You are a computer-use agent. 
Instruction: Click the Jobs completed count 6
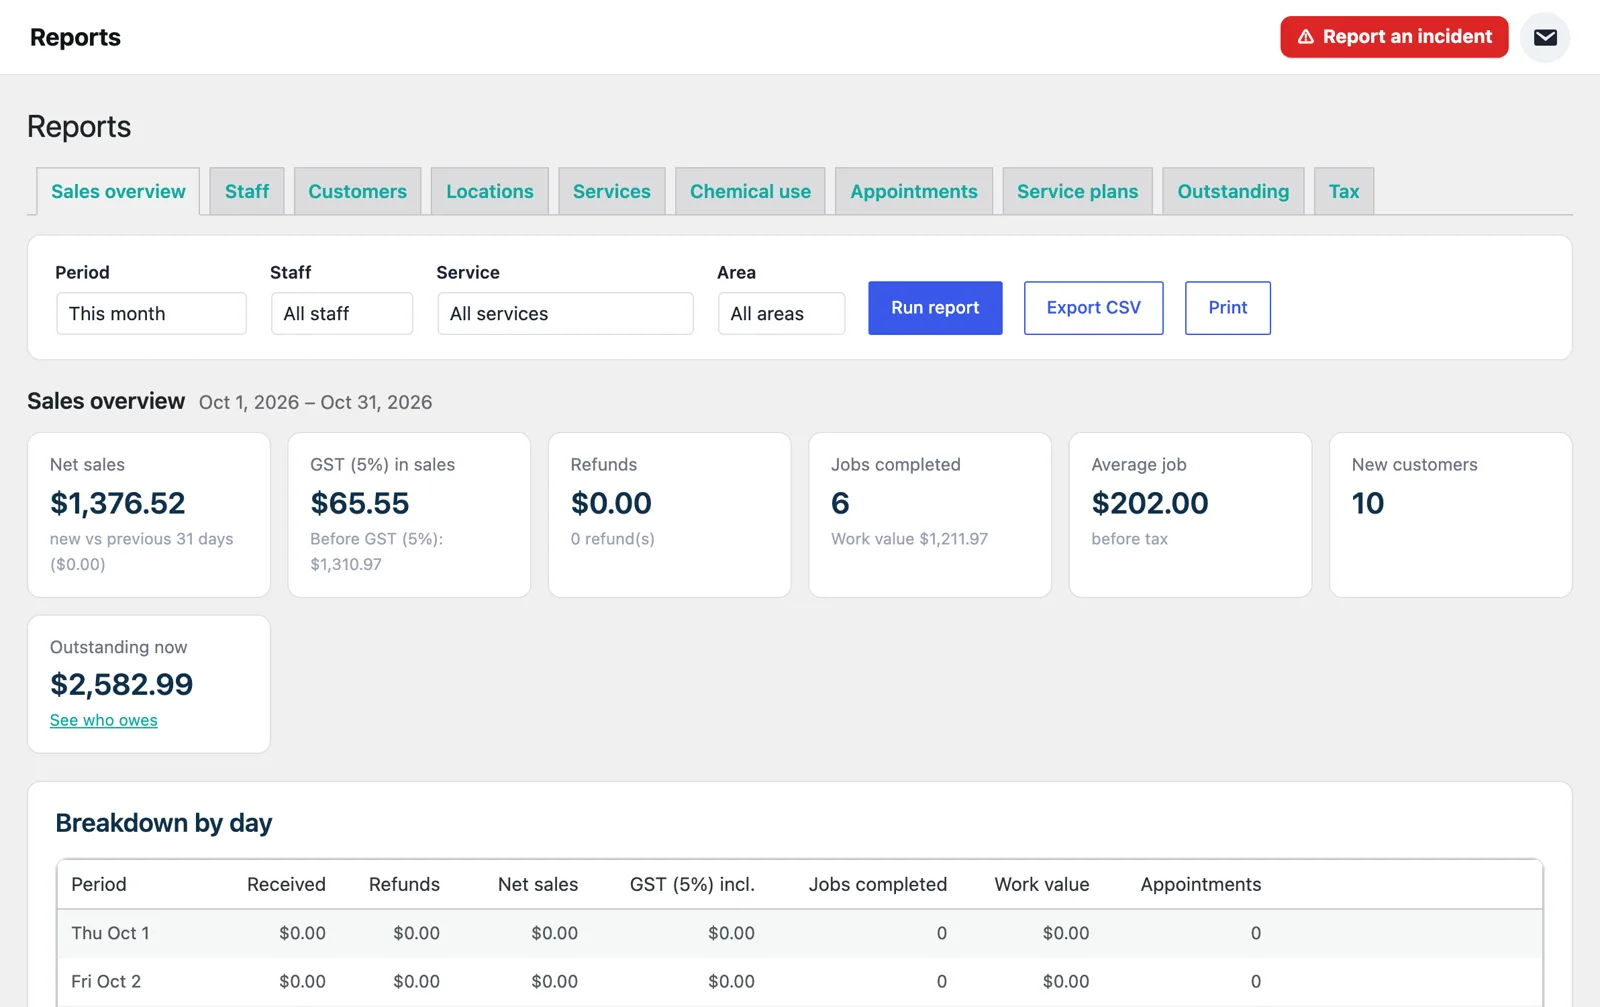pos(840,503)
